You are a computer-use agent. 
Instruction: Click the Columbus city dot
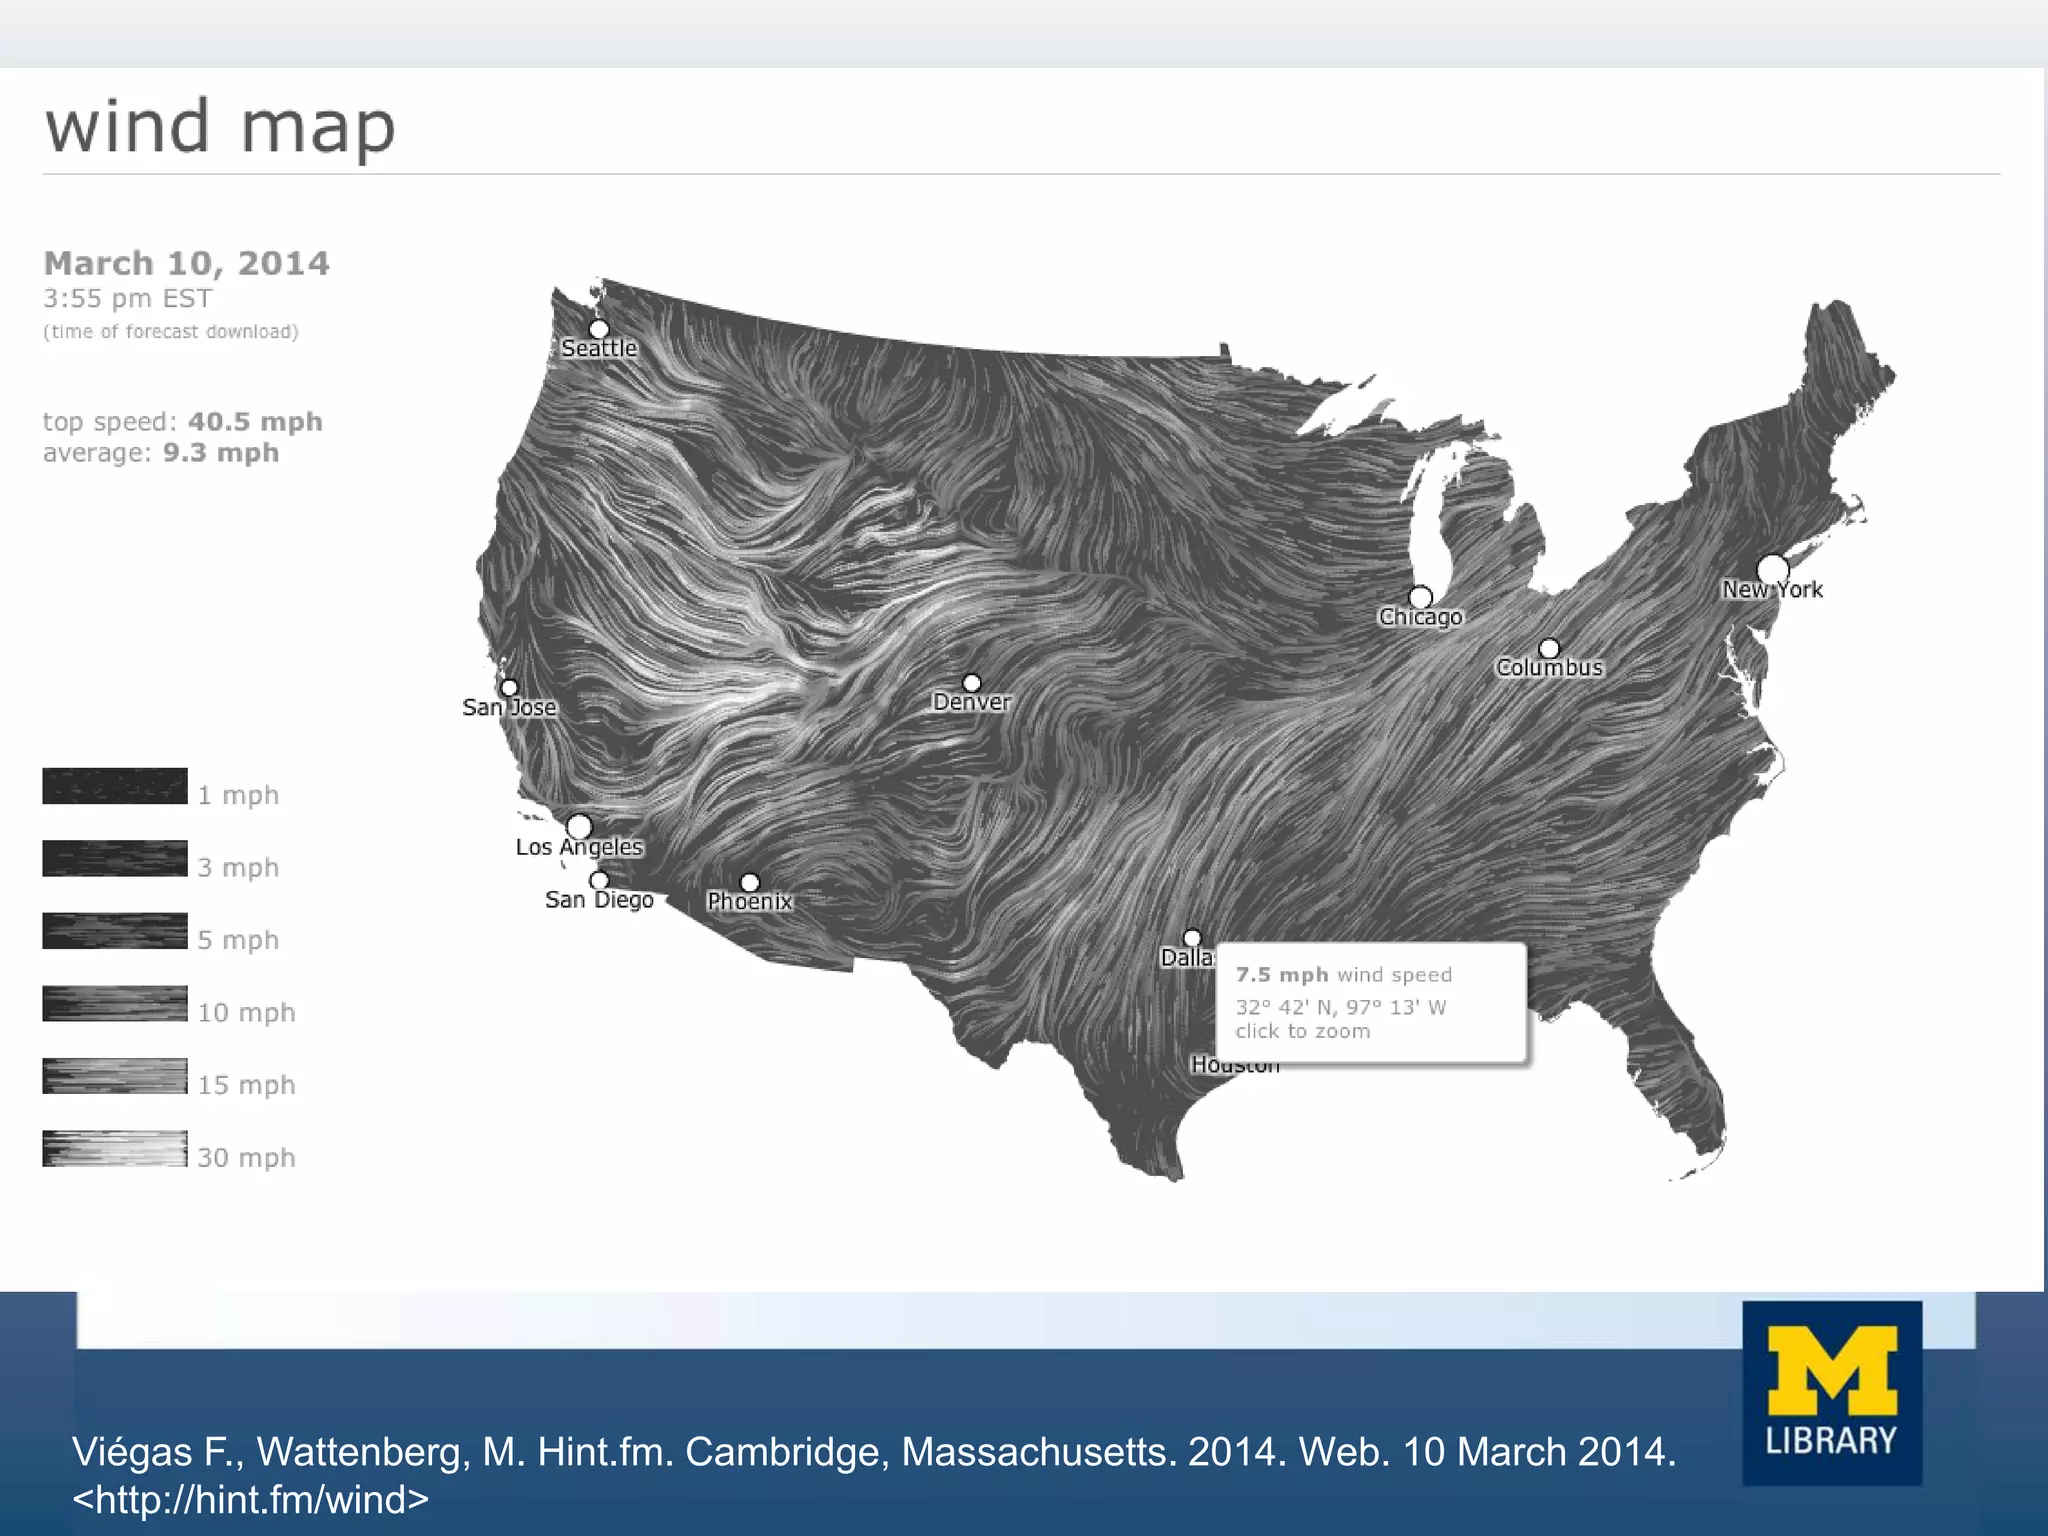(x=1549, y=648)
